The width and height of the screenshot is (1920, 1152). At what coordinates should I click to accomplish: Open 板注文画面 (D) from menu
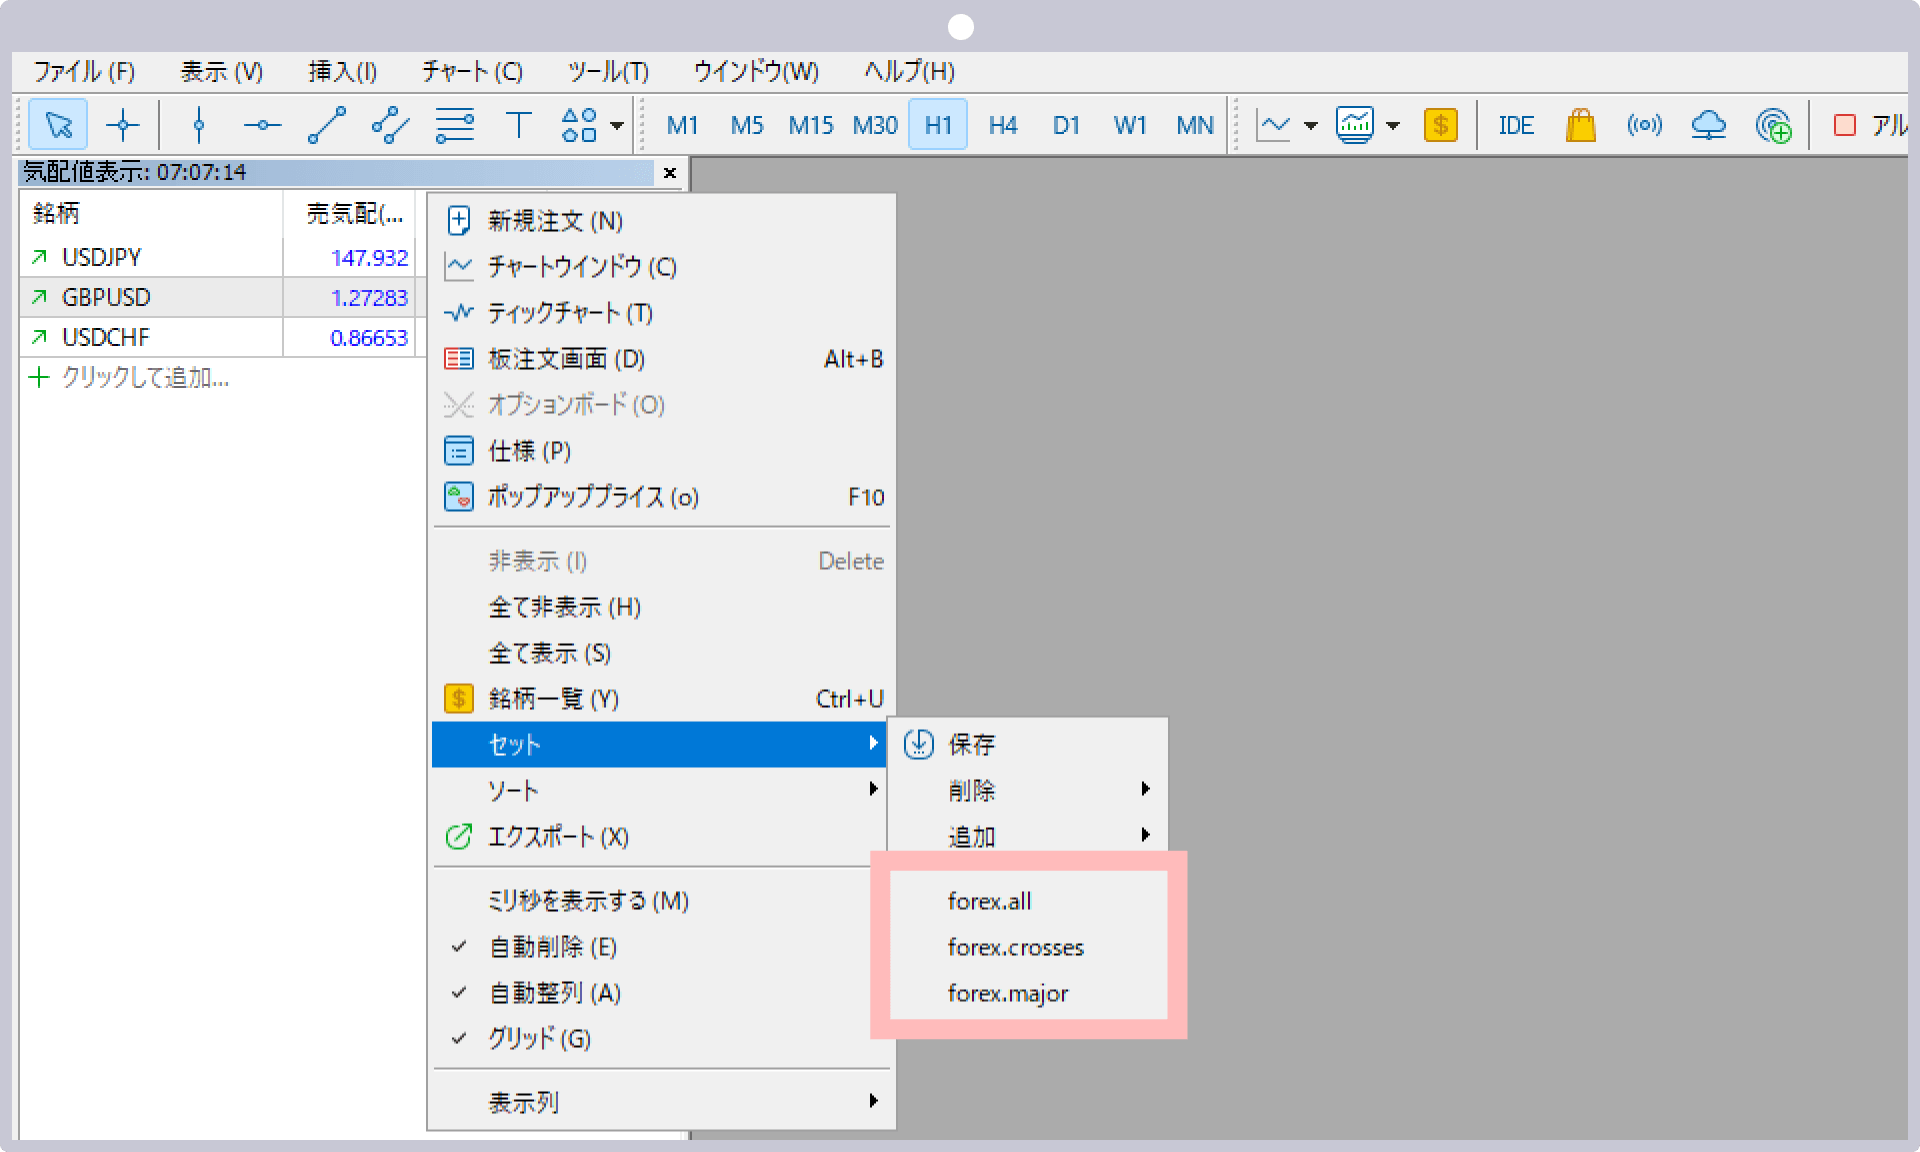pos(662,358)
